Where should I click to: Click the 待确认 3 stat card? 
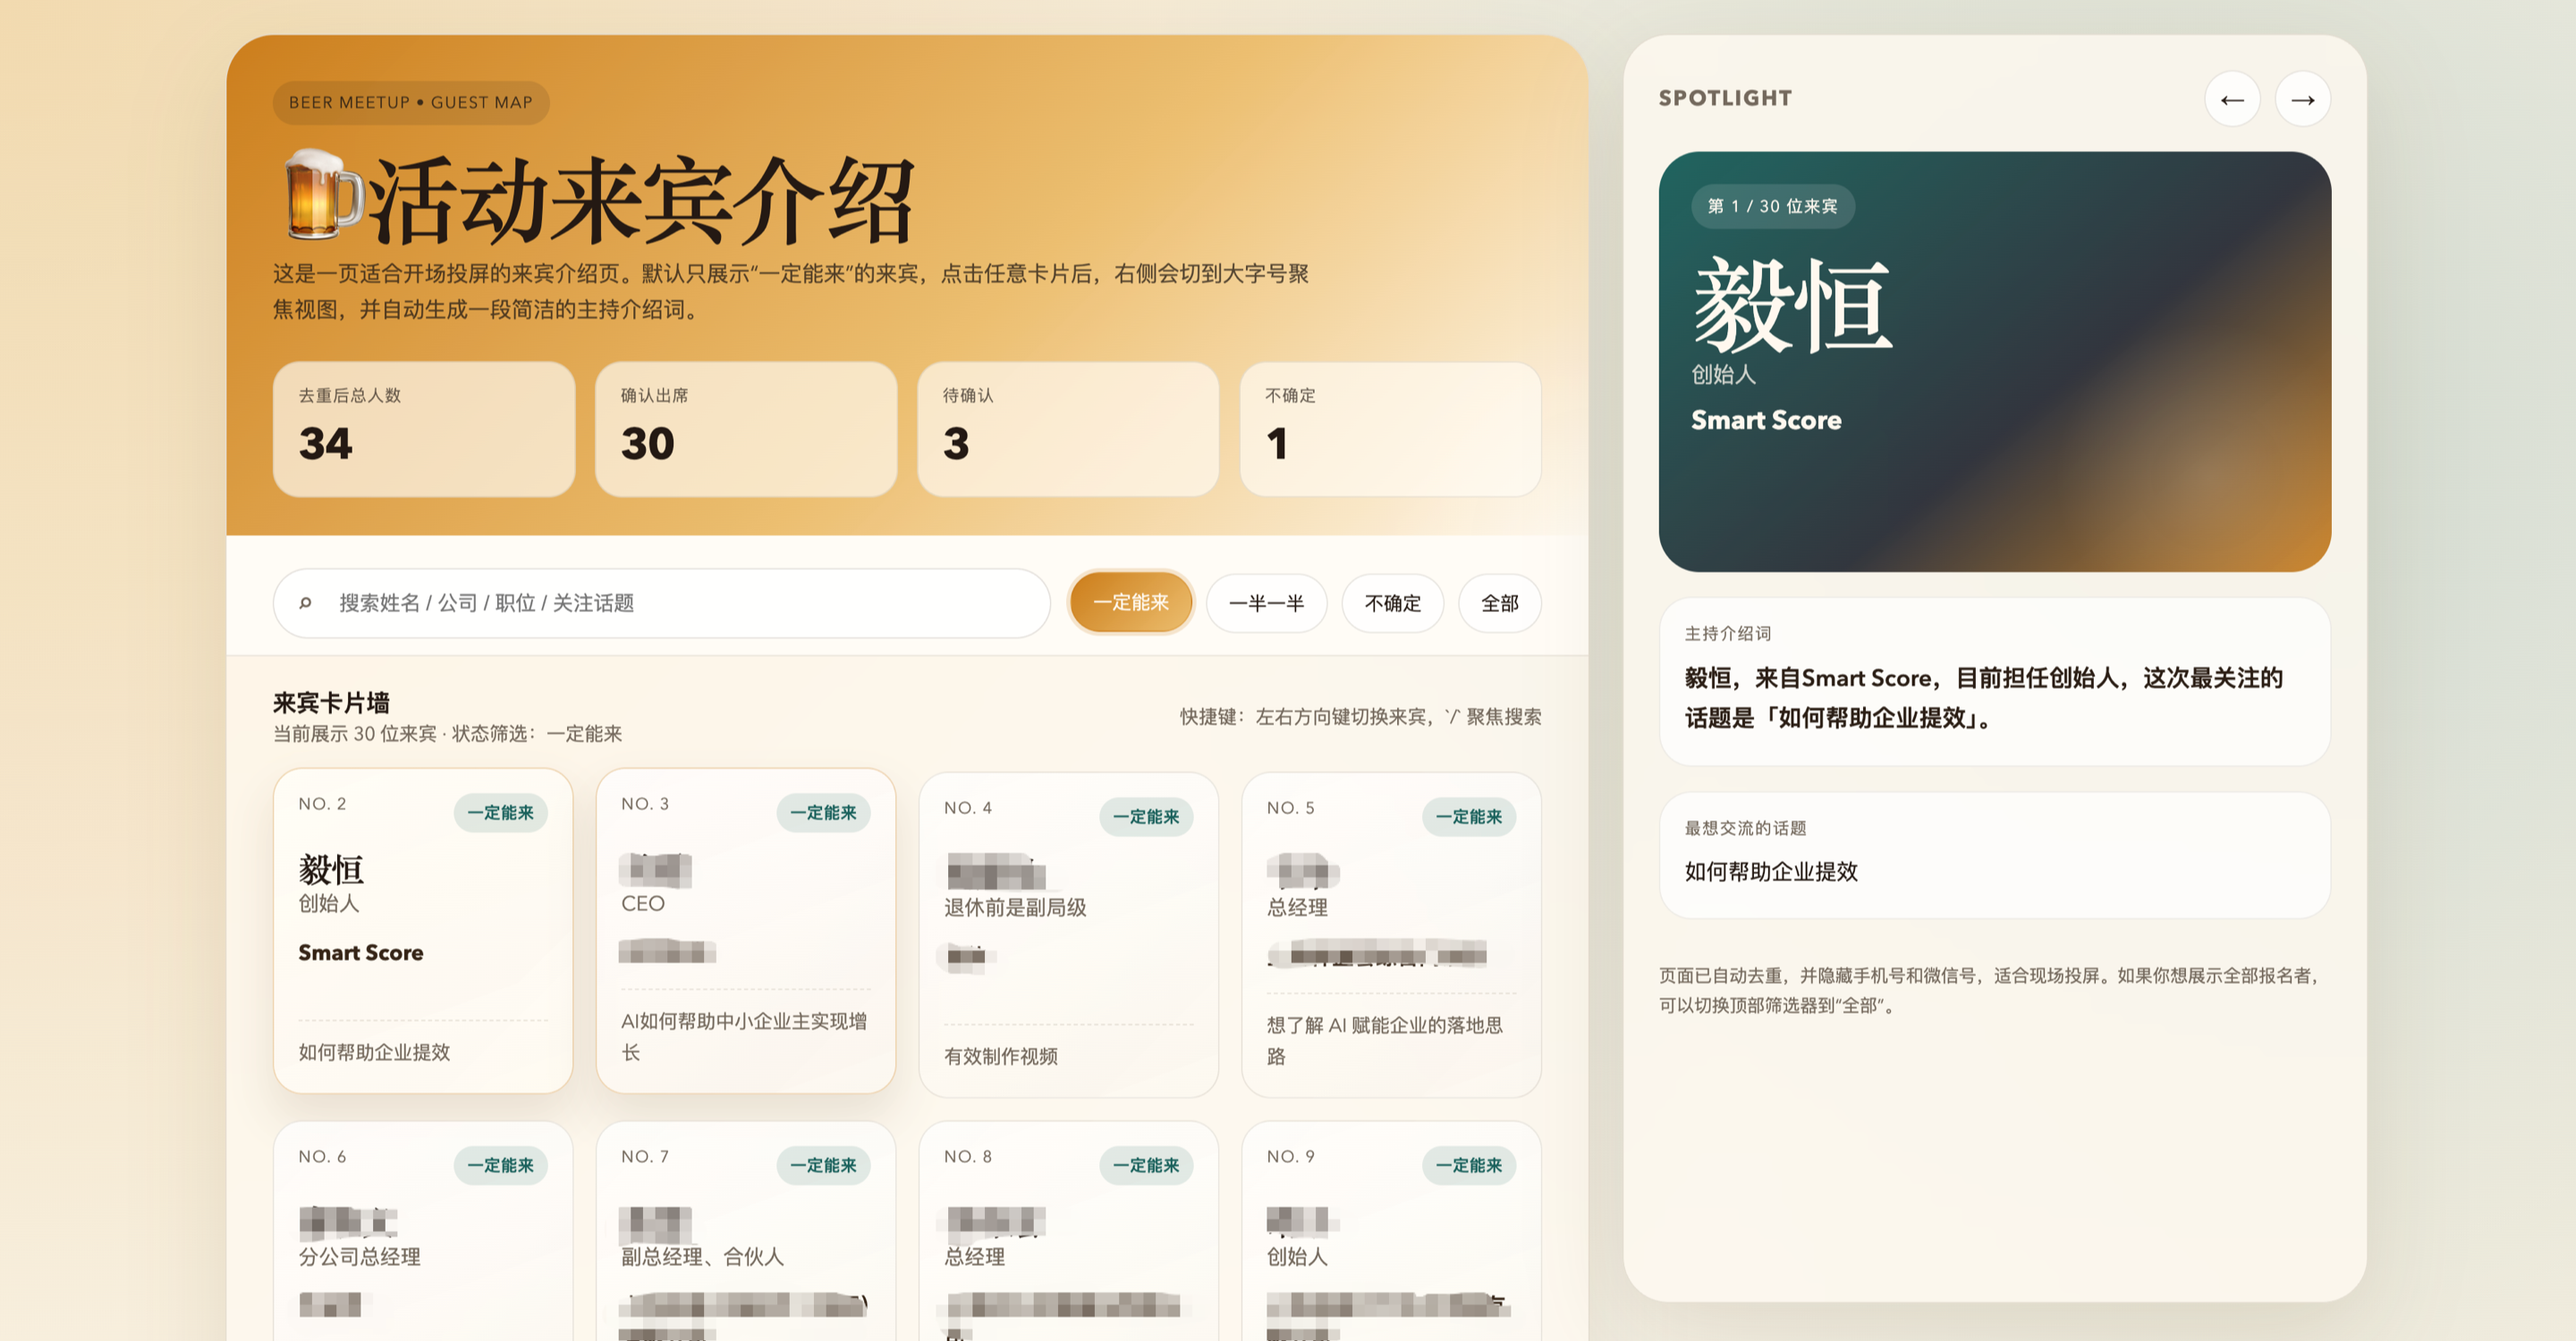tap(1068, 429)
